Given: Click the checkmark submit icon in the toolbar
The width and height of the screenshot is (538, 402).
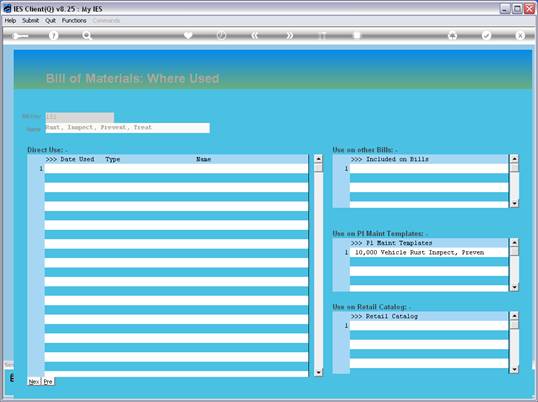Looking at the screenshot, I should pos(486,35).
